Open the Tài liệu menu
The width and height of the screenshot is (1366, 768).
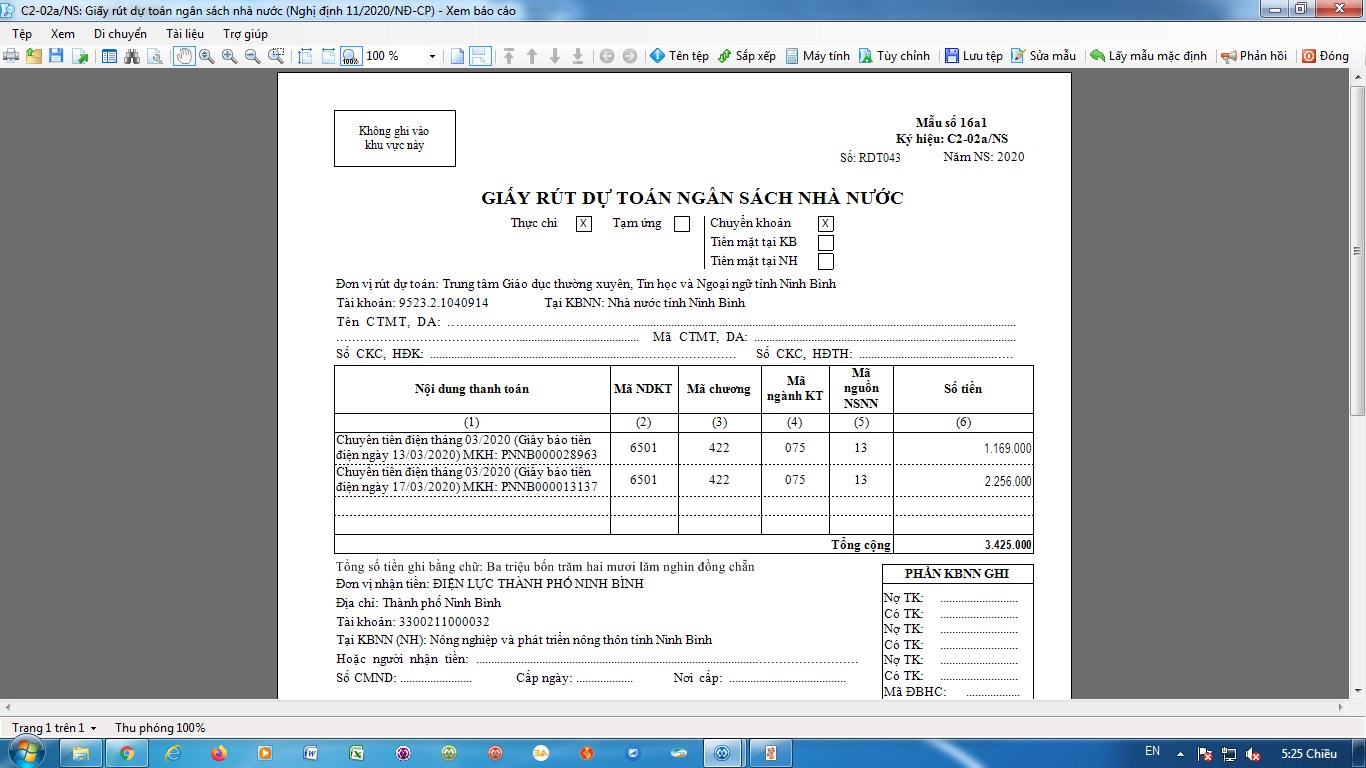pos(185,33)
